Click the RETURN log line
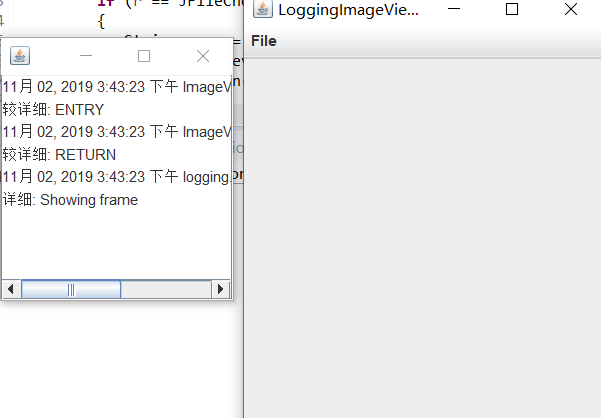 pyautogui.click(x=59, y=155)
